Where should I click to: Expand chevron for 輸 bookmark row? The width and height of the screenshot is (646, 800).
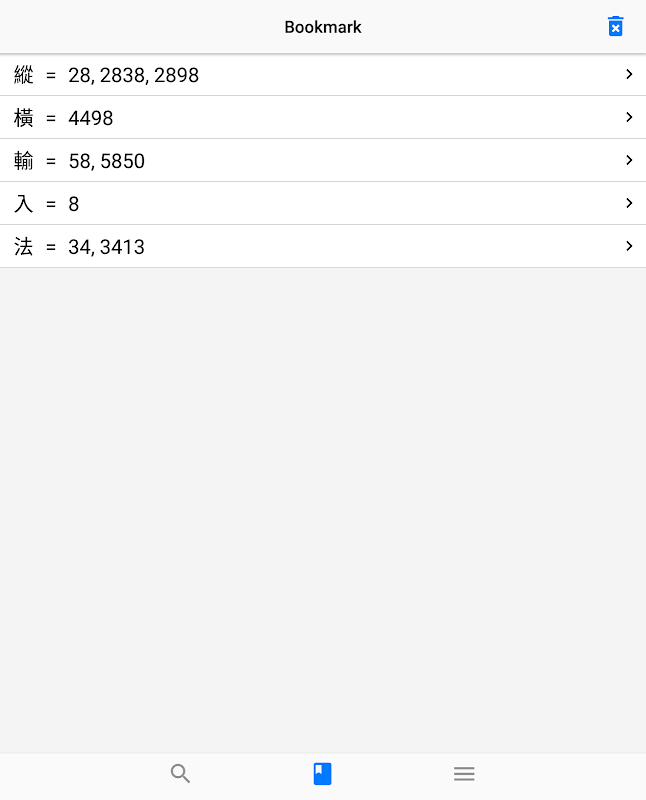coord(629,160)
